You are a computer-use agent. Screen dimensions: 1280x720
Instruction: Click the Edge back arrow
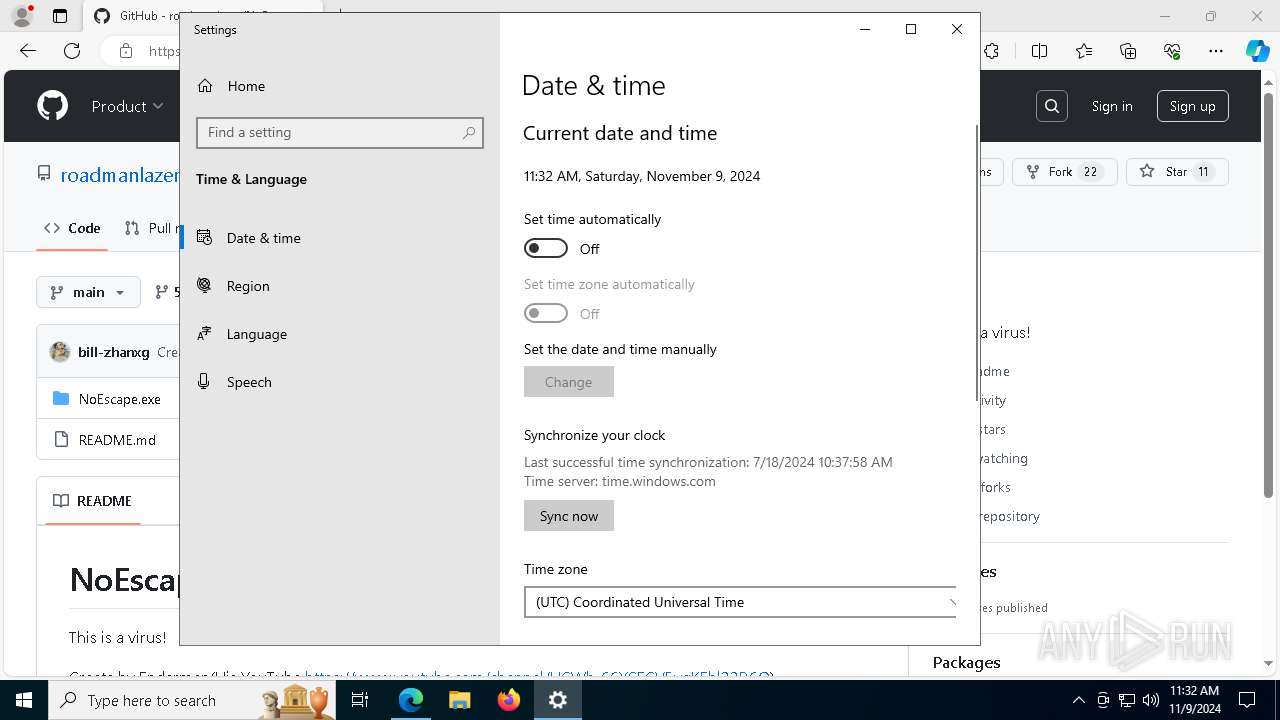point(28,51)
